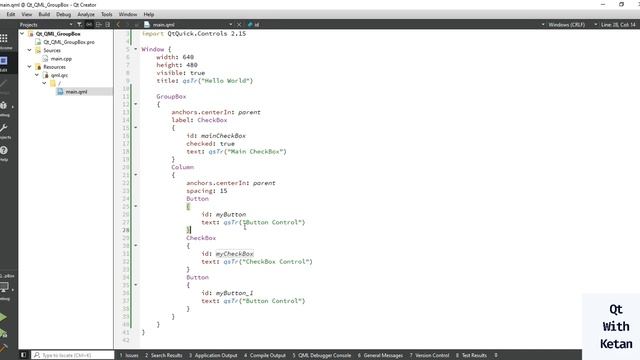Open the Window menu
The height and width of the screenshot is (360, 640).
(128, 14)
